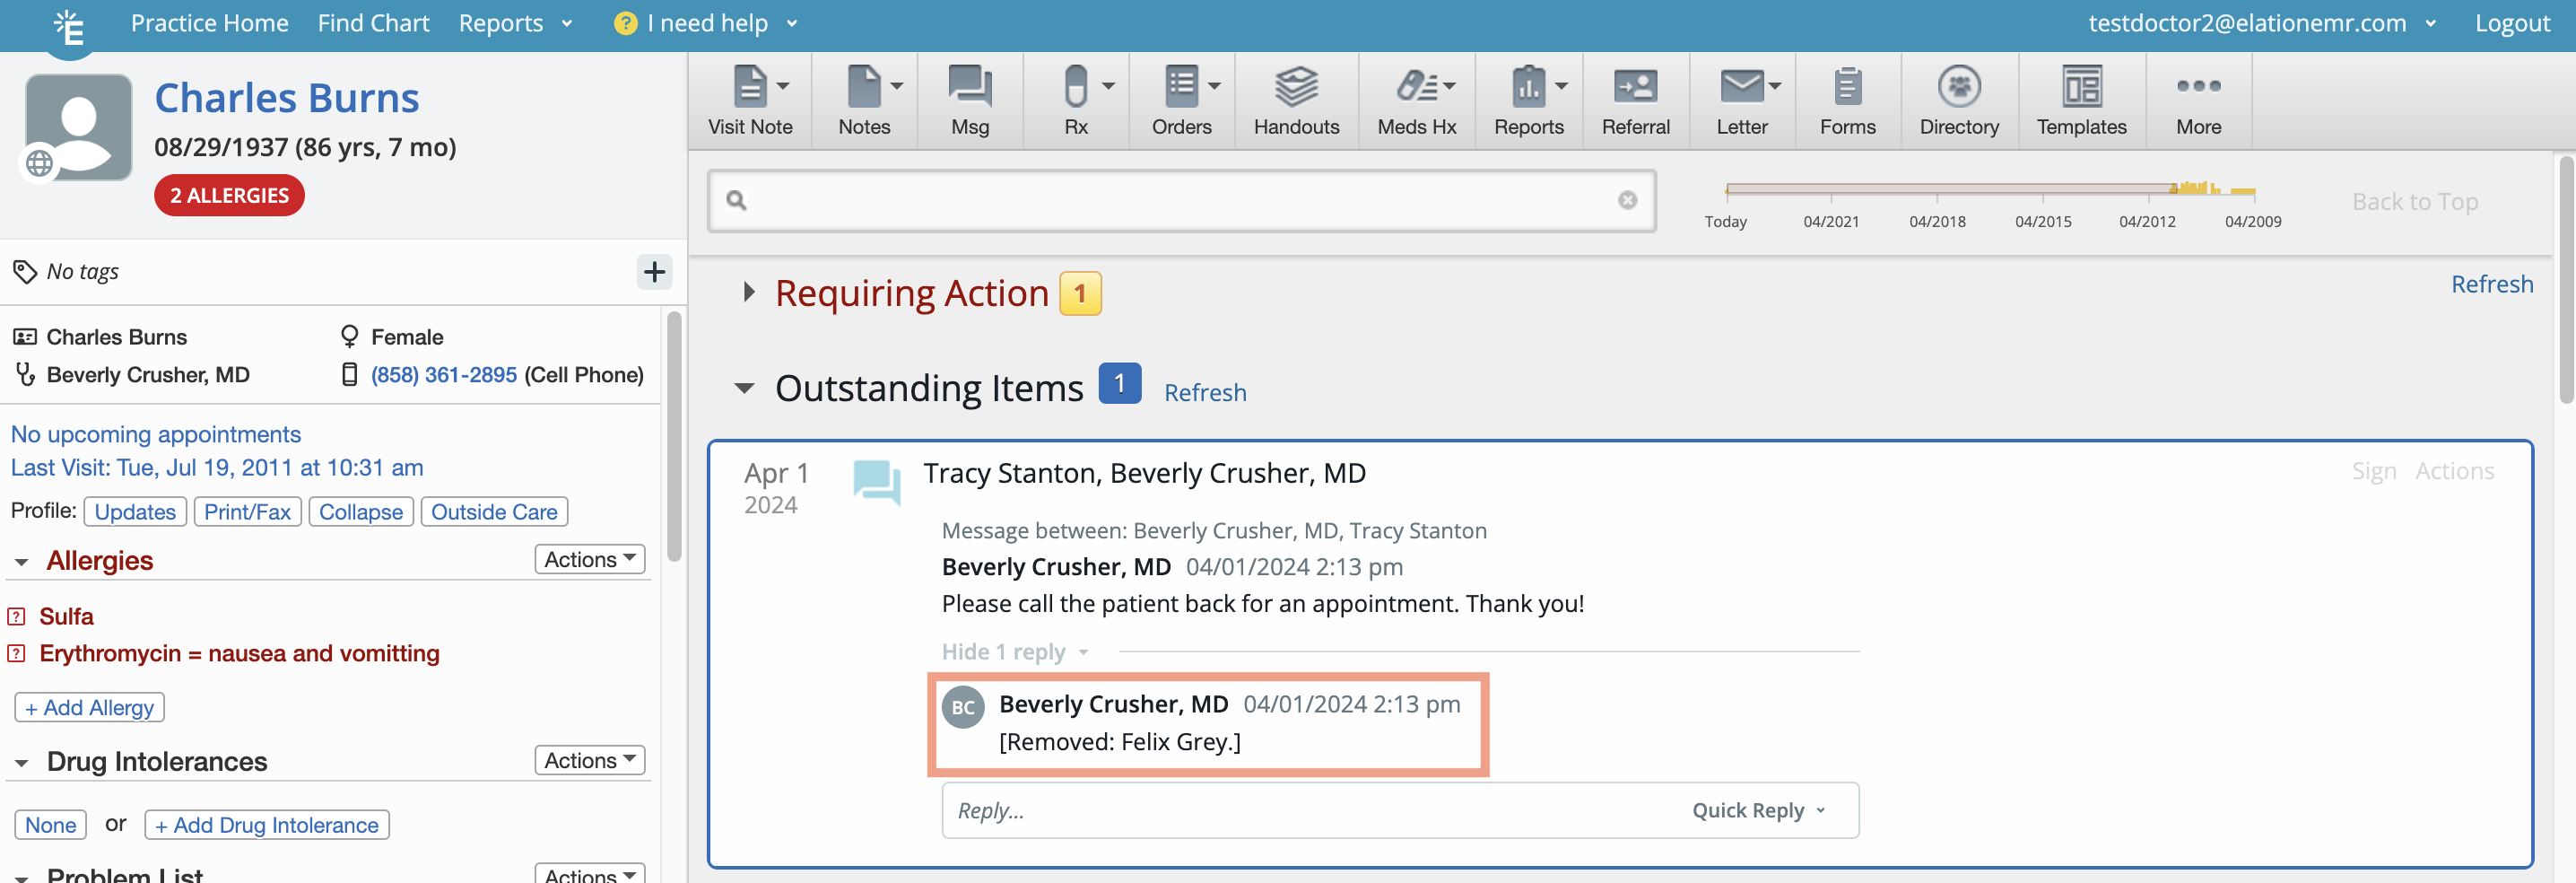Open the patient's Outside Care profile

point(494,511)
